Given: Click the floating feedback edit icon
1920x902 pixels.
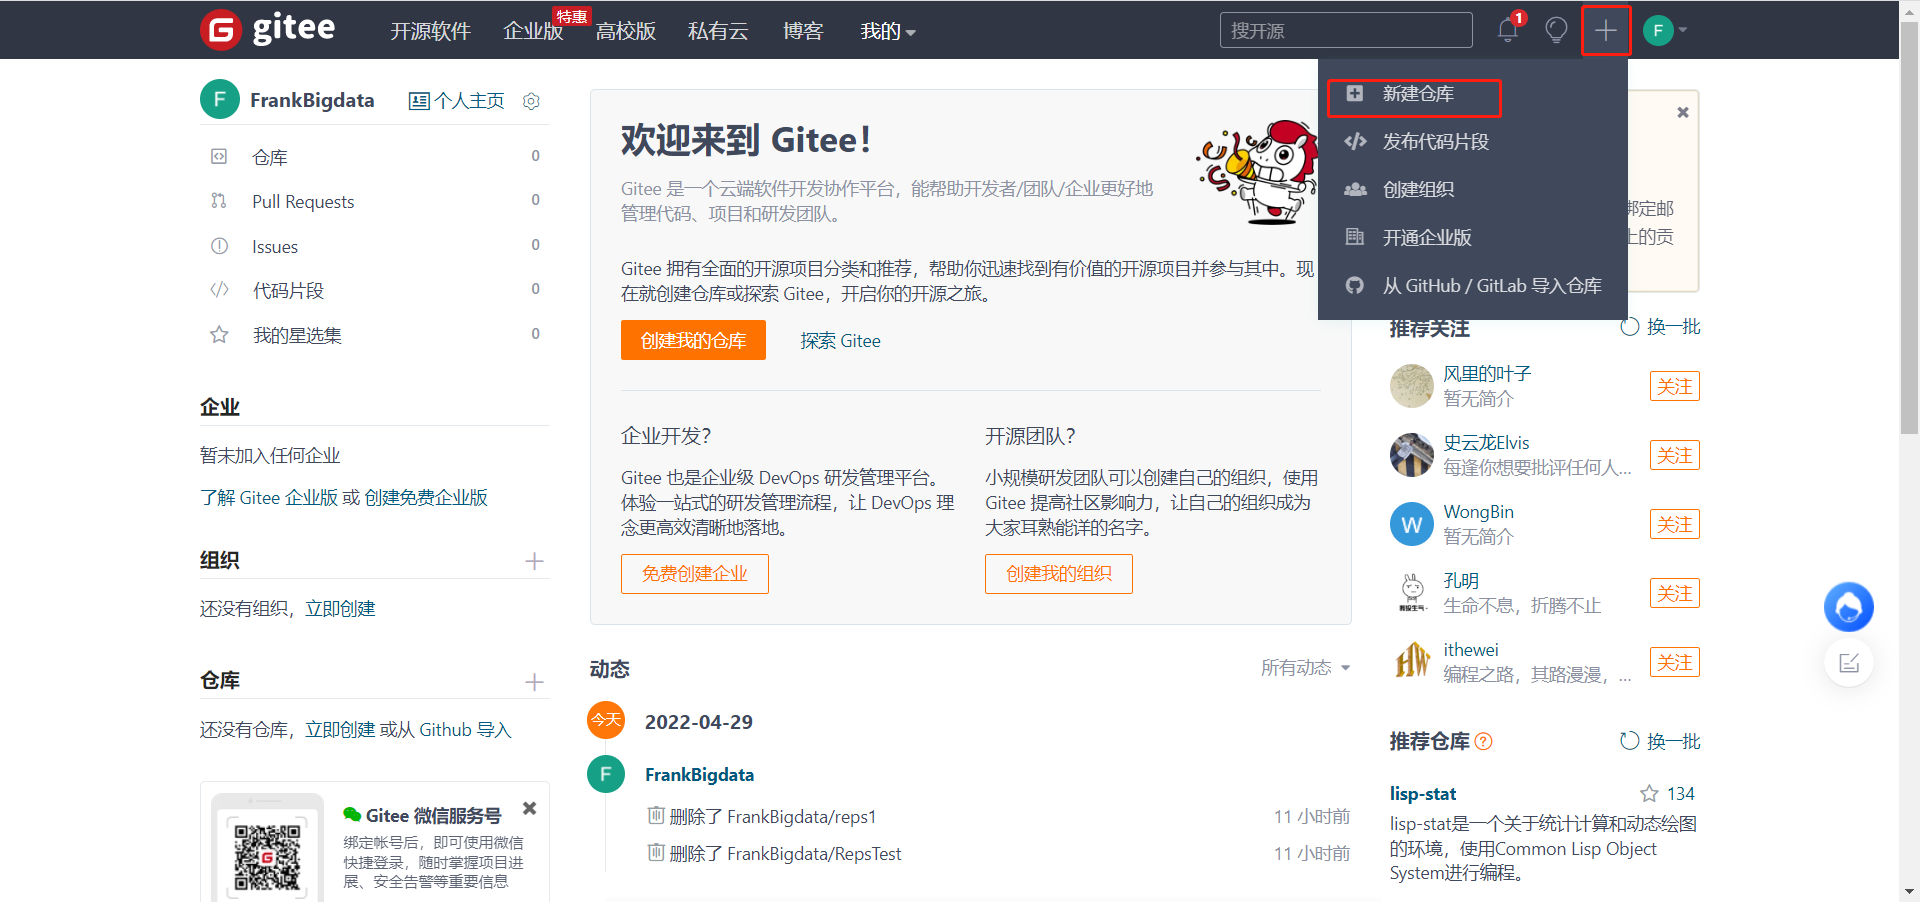Looking at the screenshot, I should pyautogui.click(x=1849, y=663).
